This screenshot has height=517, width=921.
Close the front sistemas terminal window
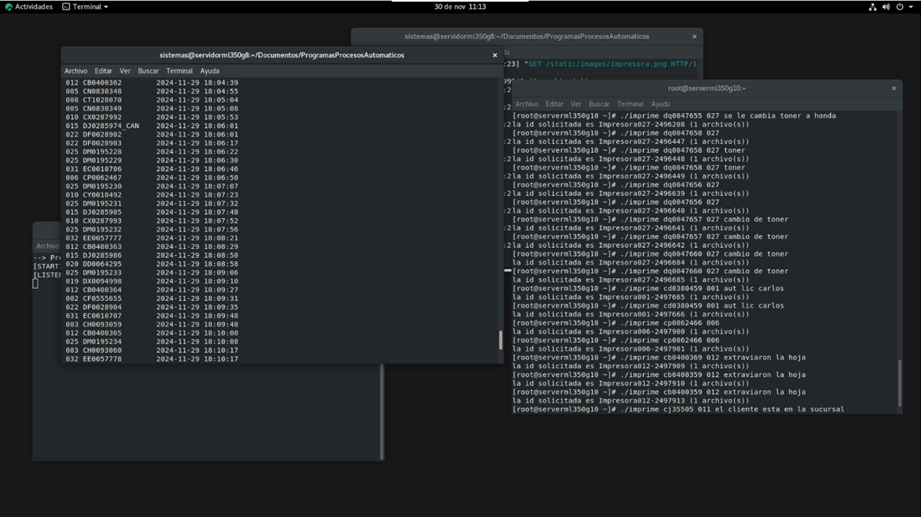[x=495, y=55]
